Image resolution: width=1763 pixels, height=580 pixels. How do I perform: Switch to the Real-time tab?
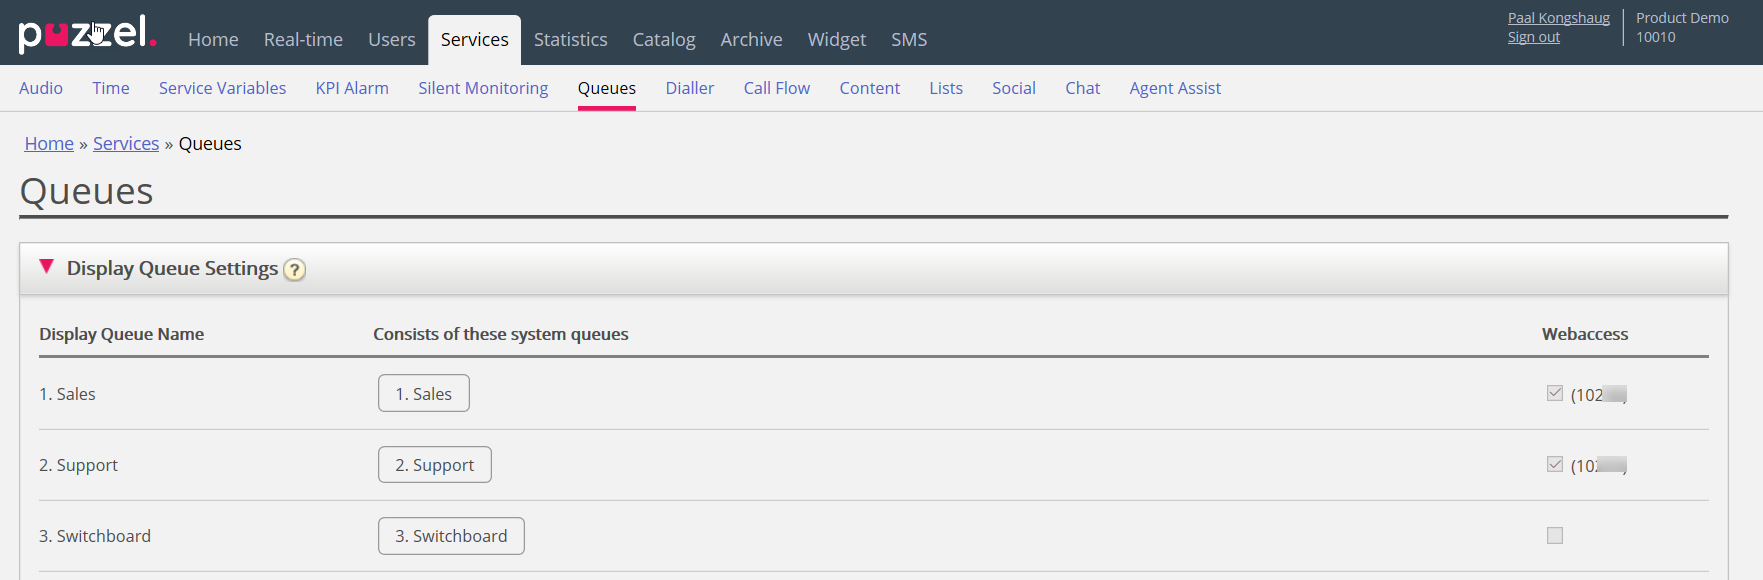click(x=303, y=40)
